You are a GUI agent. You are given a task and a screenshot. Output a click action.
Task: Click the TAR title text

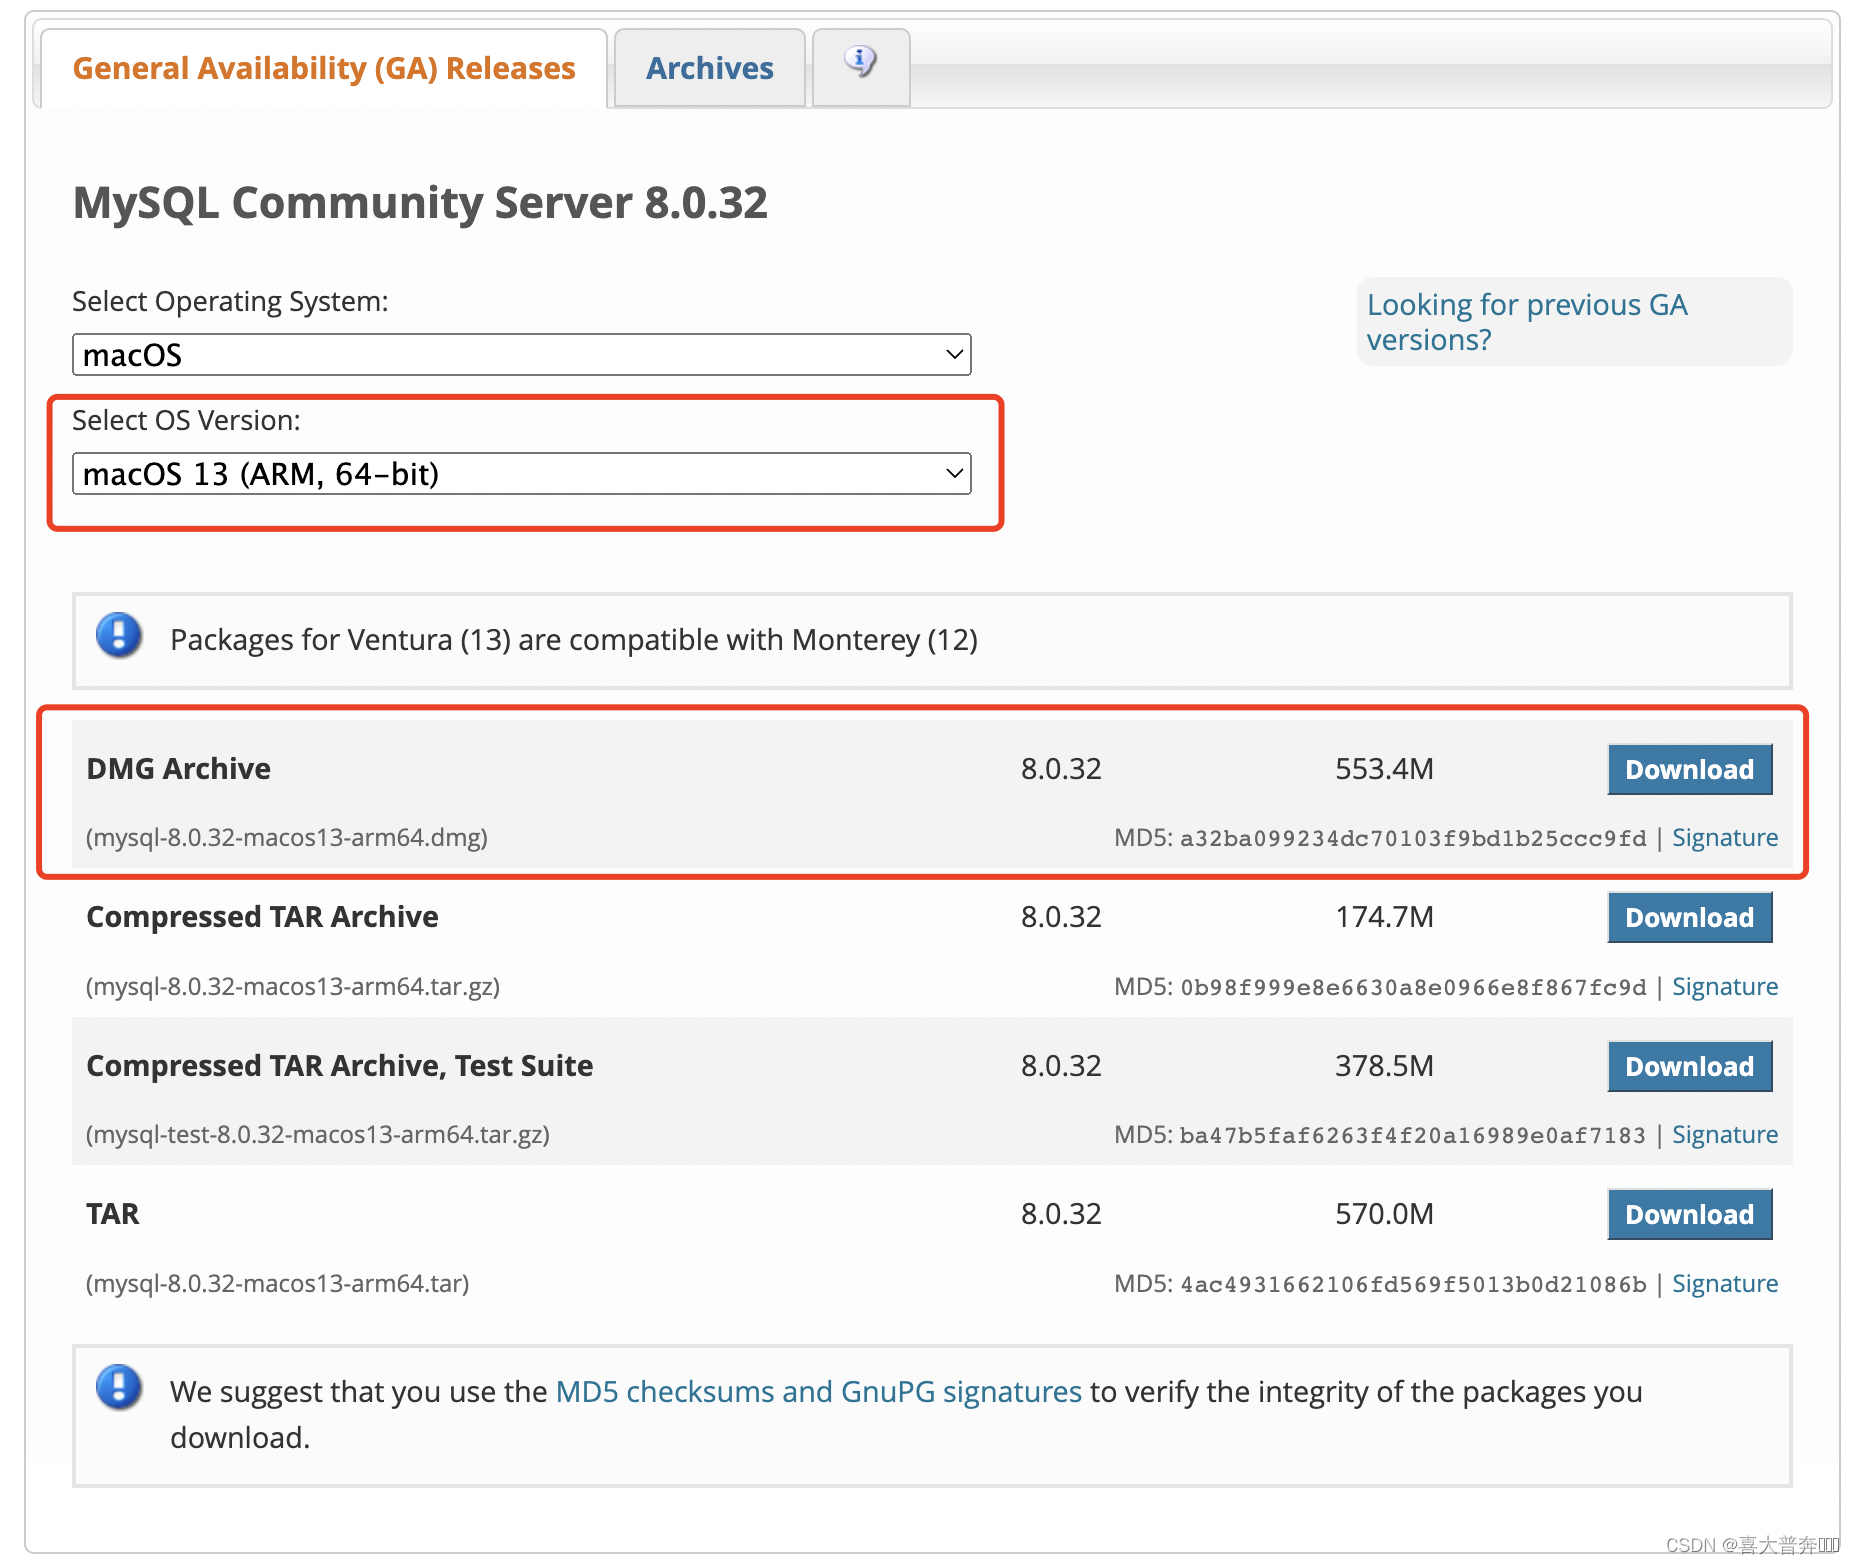pyautogui.click(x=113, y=1214)
